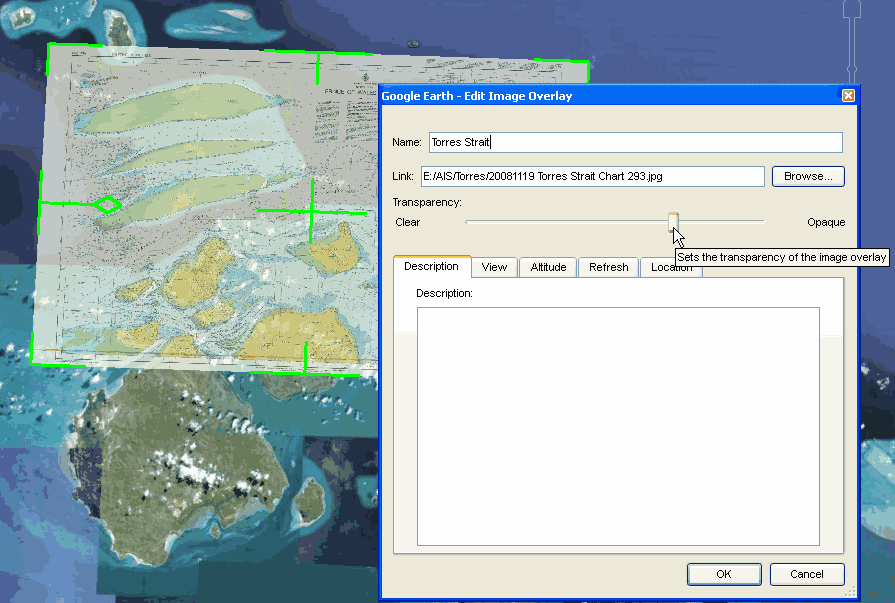The image size is (895, 603).
Task: Open the Refresh tab
Action: coord(608,267)
